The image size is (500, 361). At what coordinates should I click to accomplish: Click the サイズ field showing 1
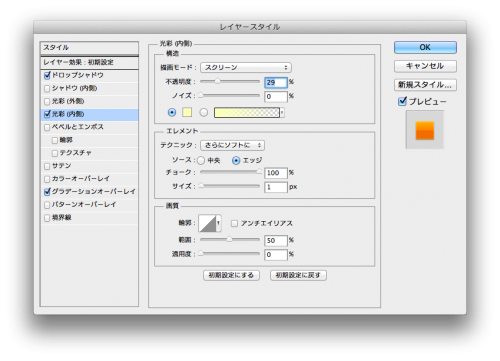[276, 187]
